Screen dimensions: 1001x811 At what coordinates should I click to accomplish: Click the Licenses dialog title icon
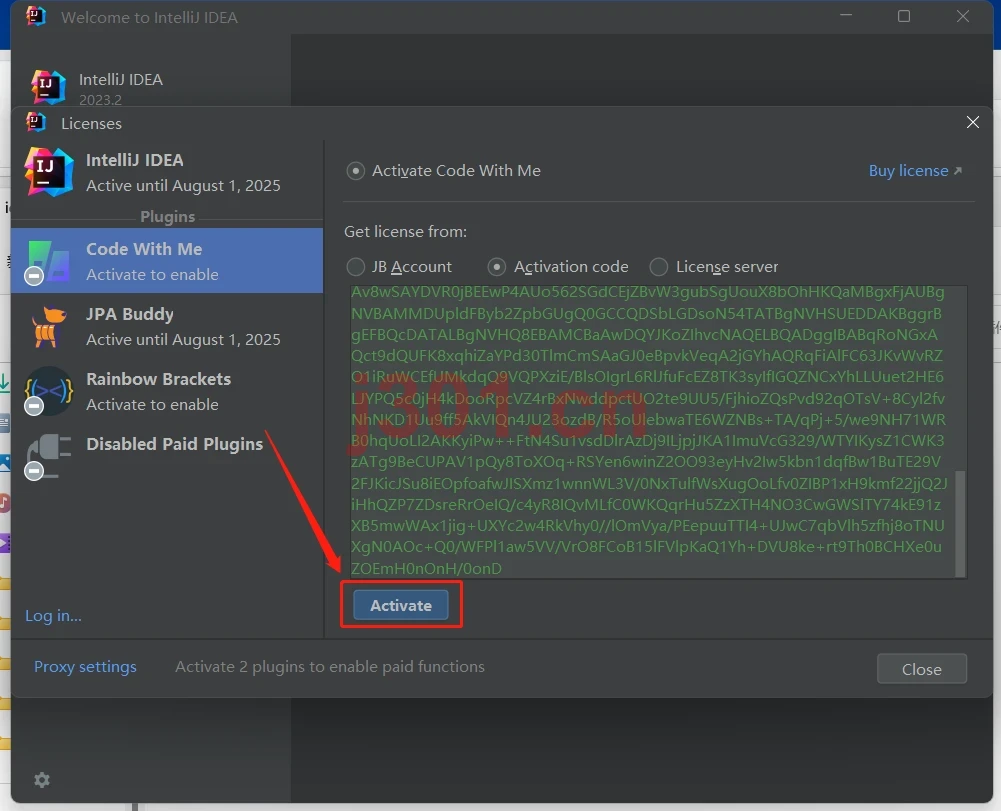36,122
